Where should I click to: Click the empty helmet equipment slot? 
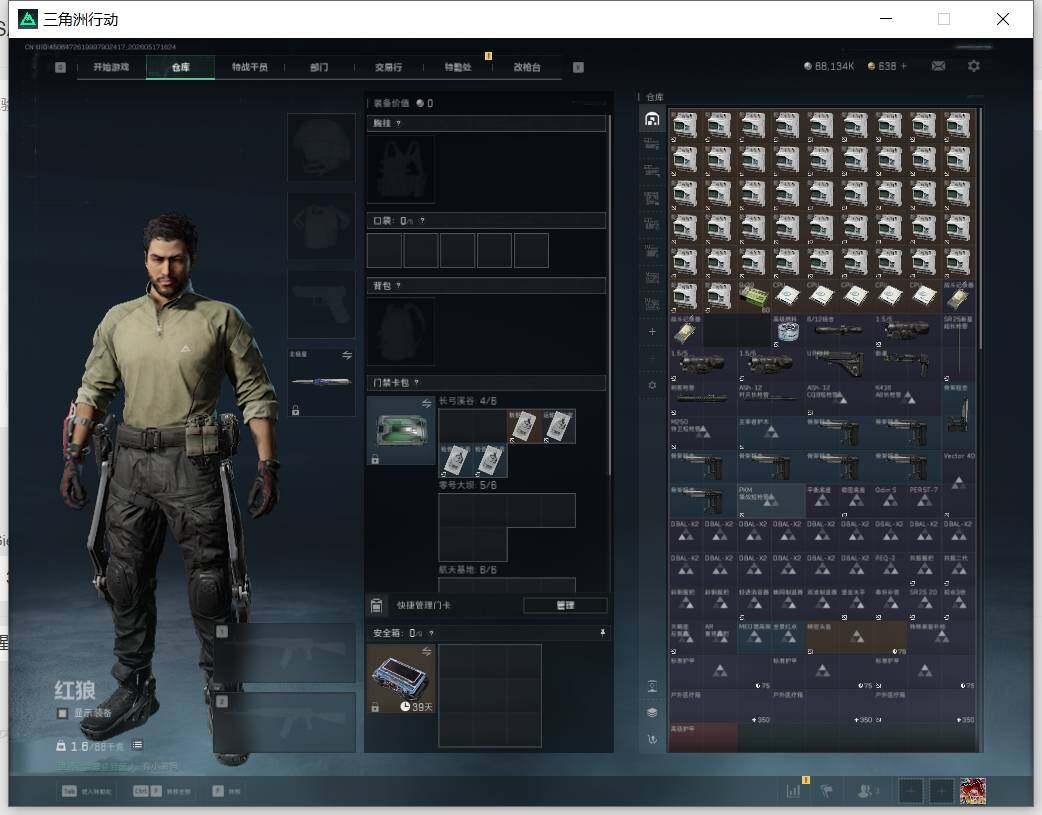321,147
